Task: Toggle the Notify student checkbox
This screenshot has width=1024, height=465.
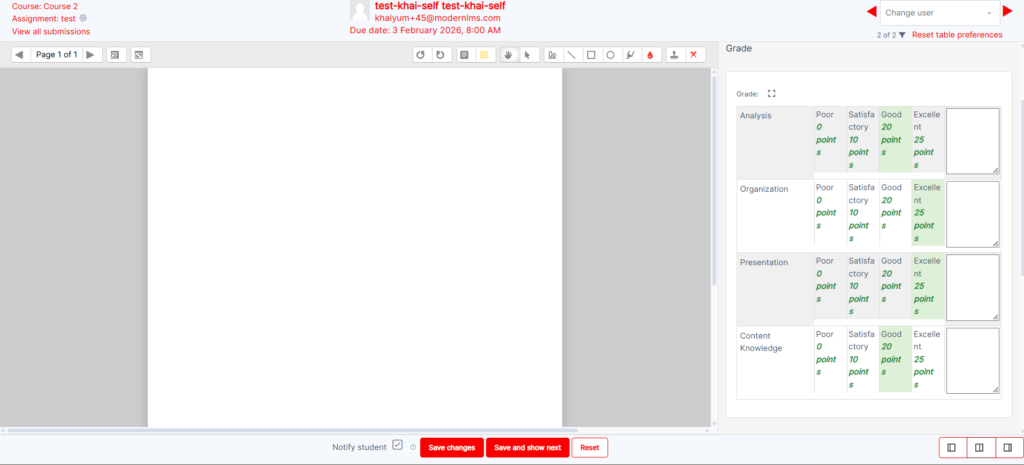Action: point(398,445)
